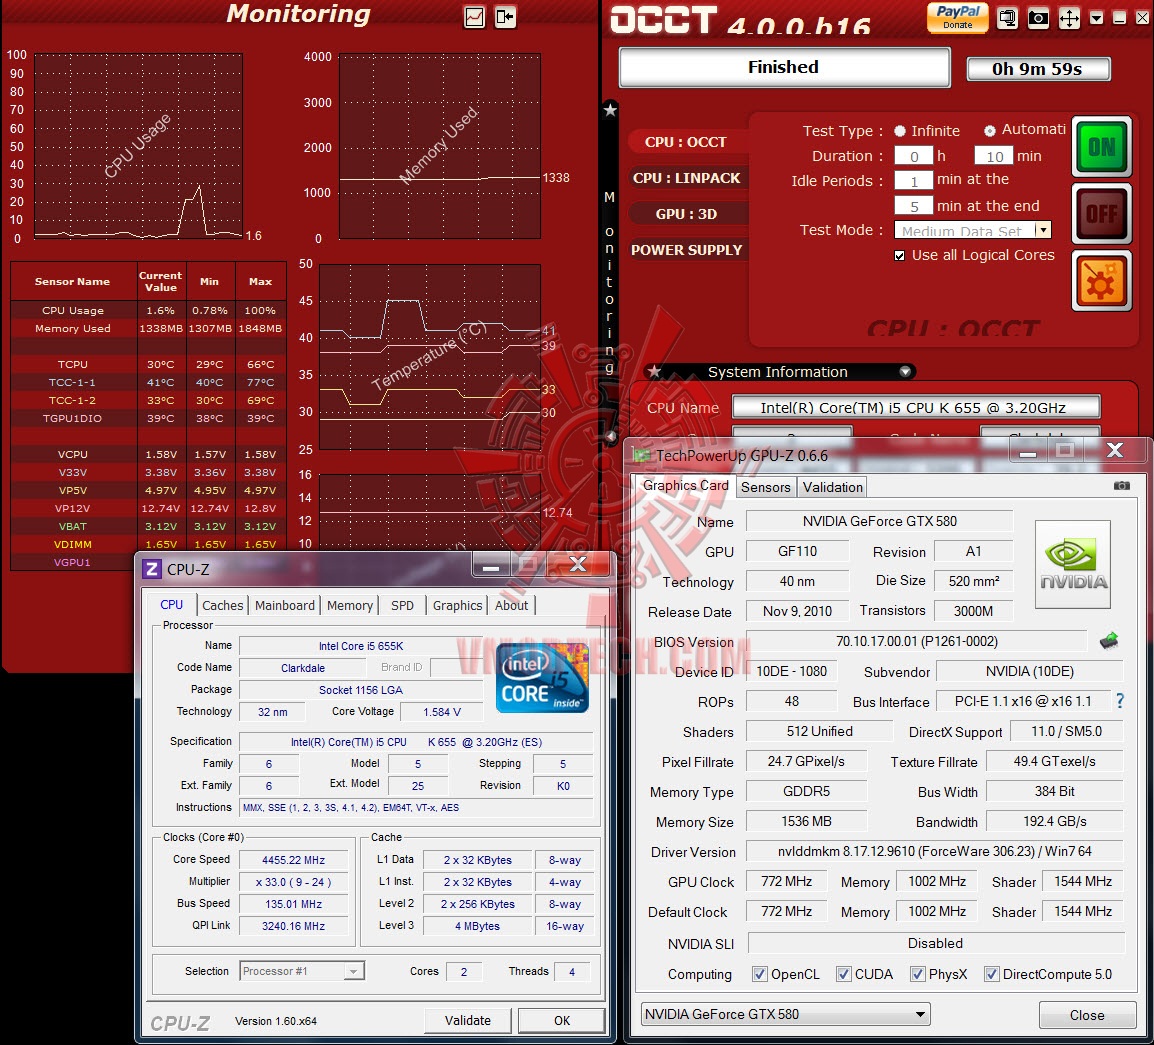Click the CPU Name field in System Information

(x=916, y=407)
